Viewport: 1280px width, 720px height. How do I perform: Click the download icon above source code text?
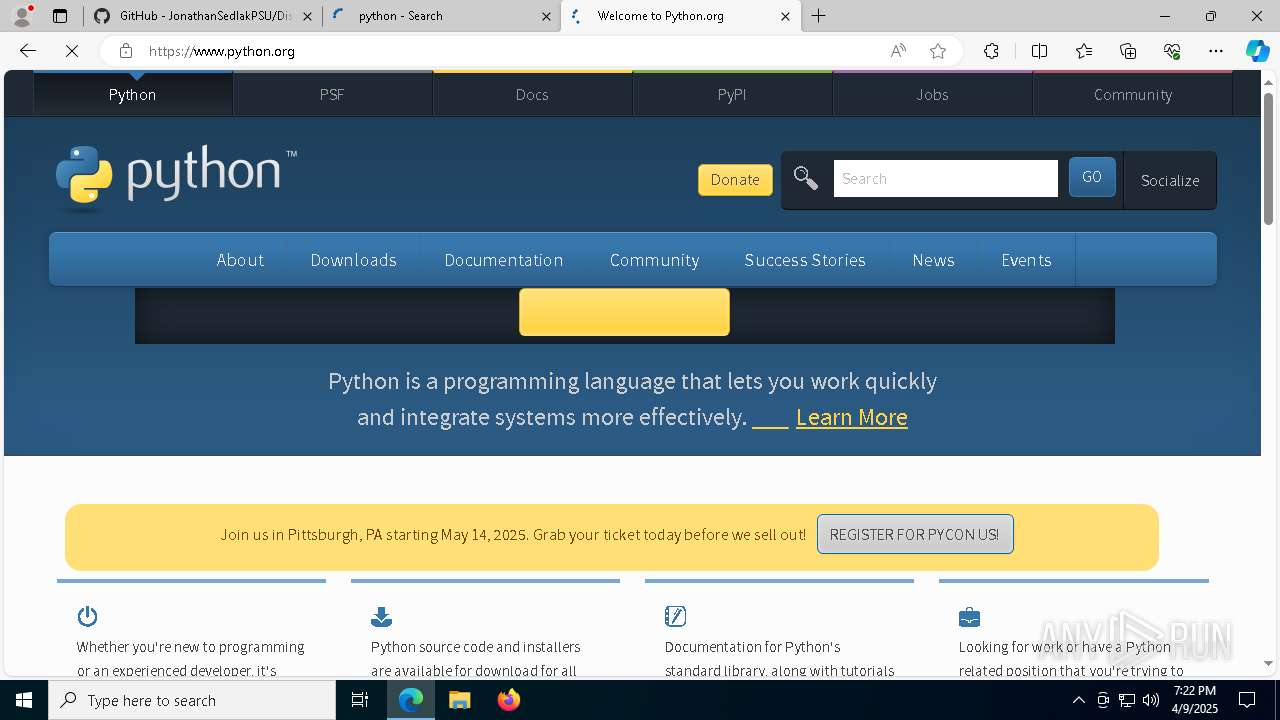381,616
